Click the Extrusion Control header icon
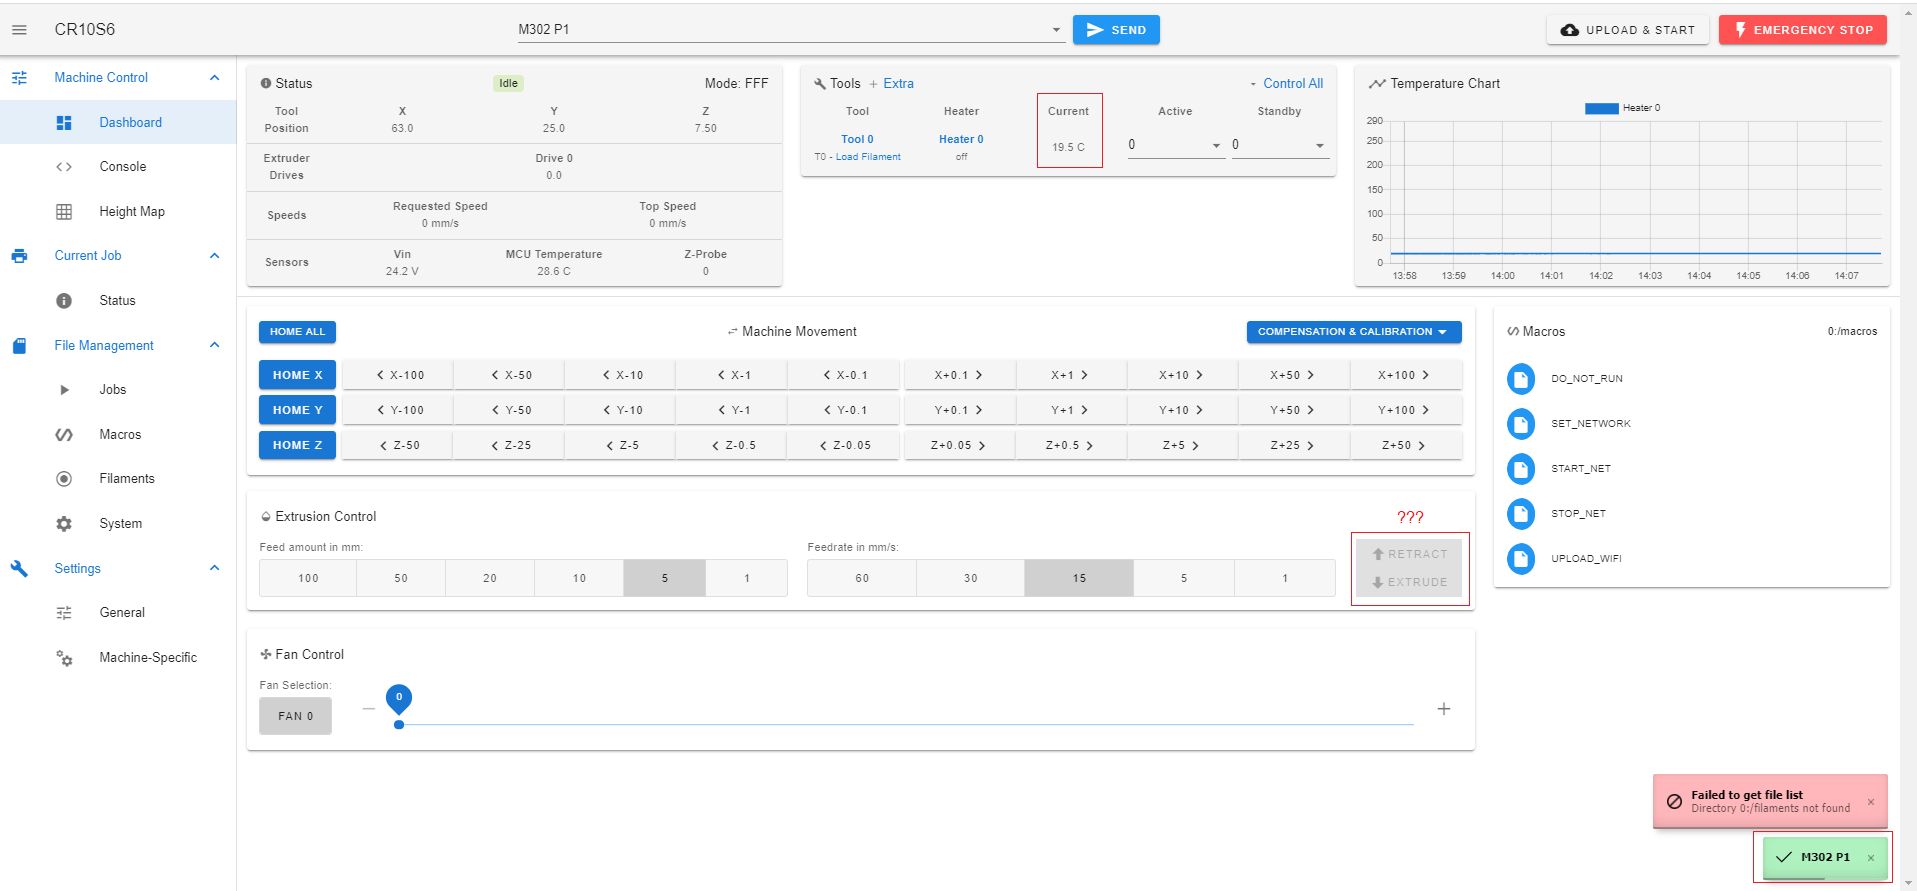Image resolution: width=1917 pixels, height=891 pixels. (x=266, y=517)
